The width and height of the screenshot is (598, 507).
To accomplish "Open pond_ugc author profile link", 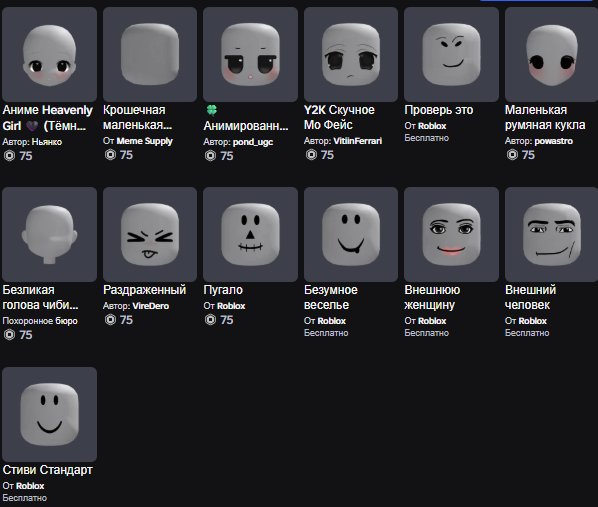I will pyautogui.click(x=253, y=142).
